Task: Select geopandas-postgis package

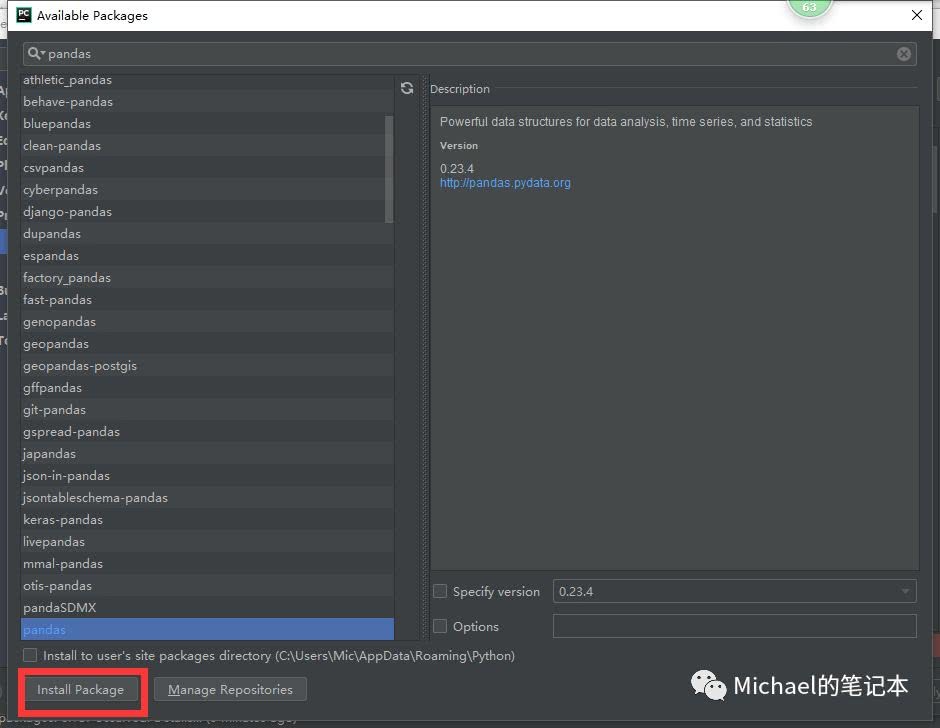Action: tap(207, 365)
